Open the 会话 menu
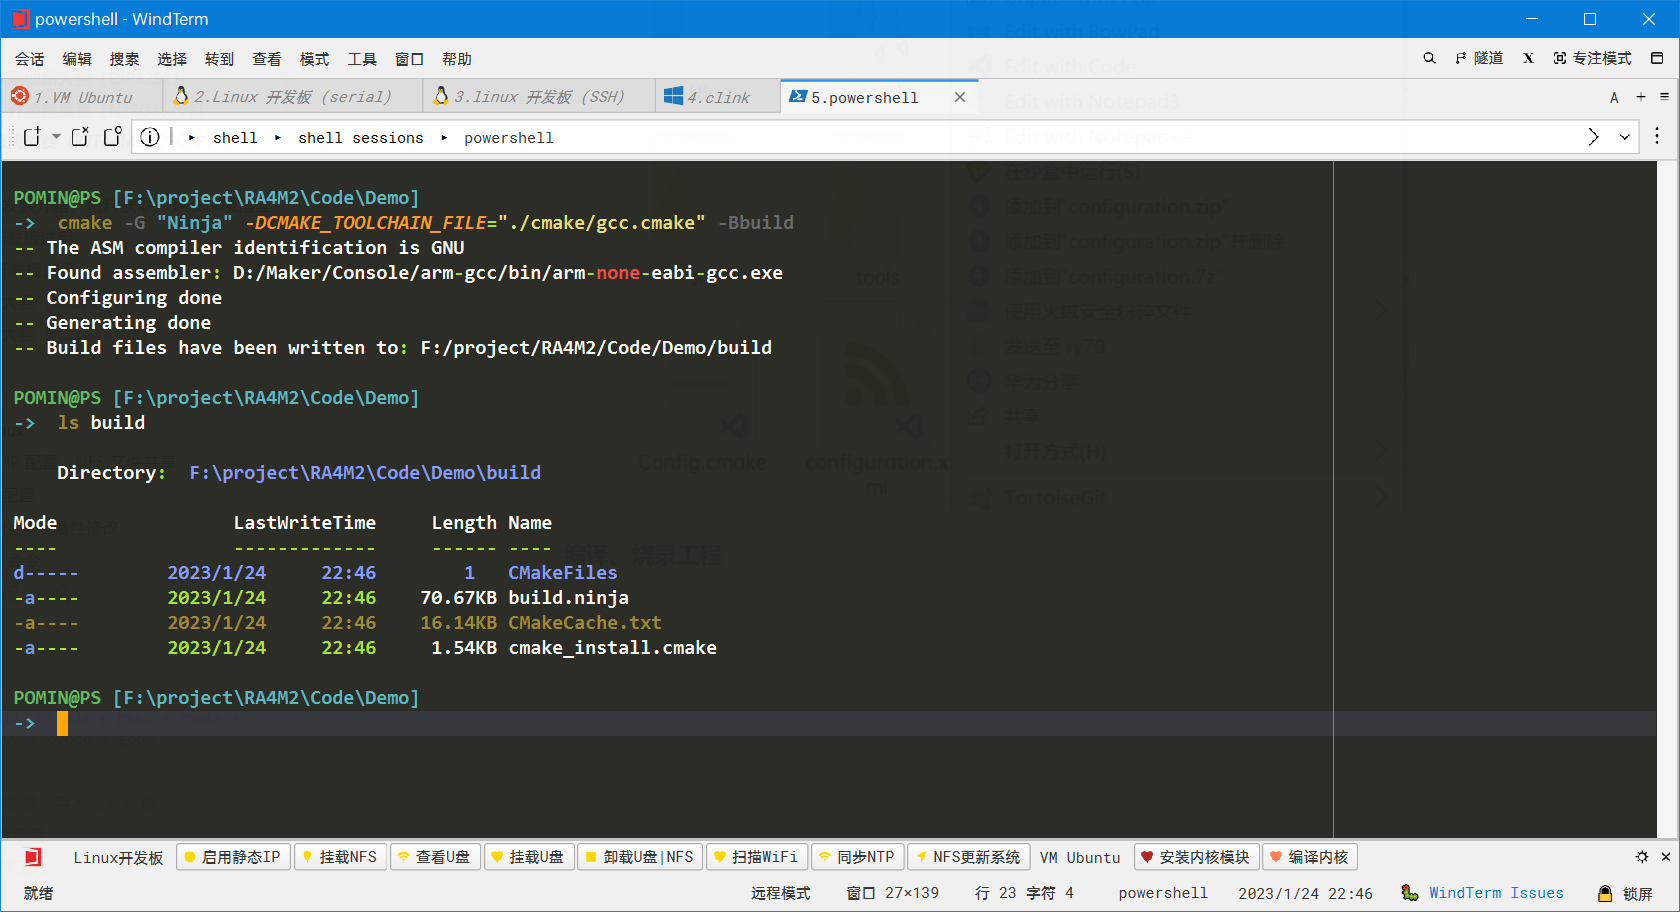The height and width of the screenshot is (912, 1680). (x=30, y=59)
